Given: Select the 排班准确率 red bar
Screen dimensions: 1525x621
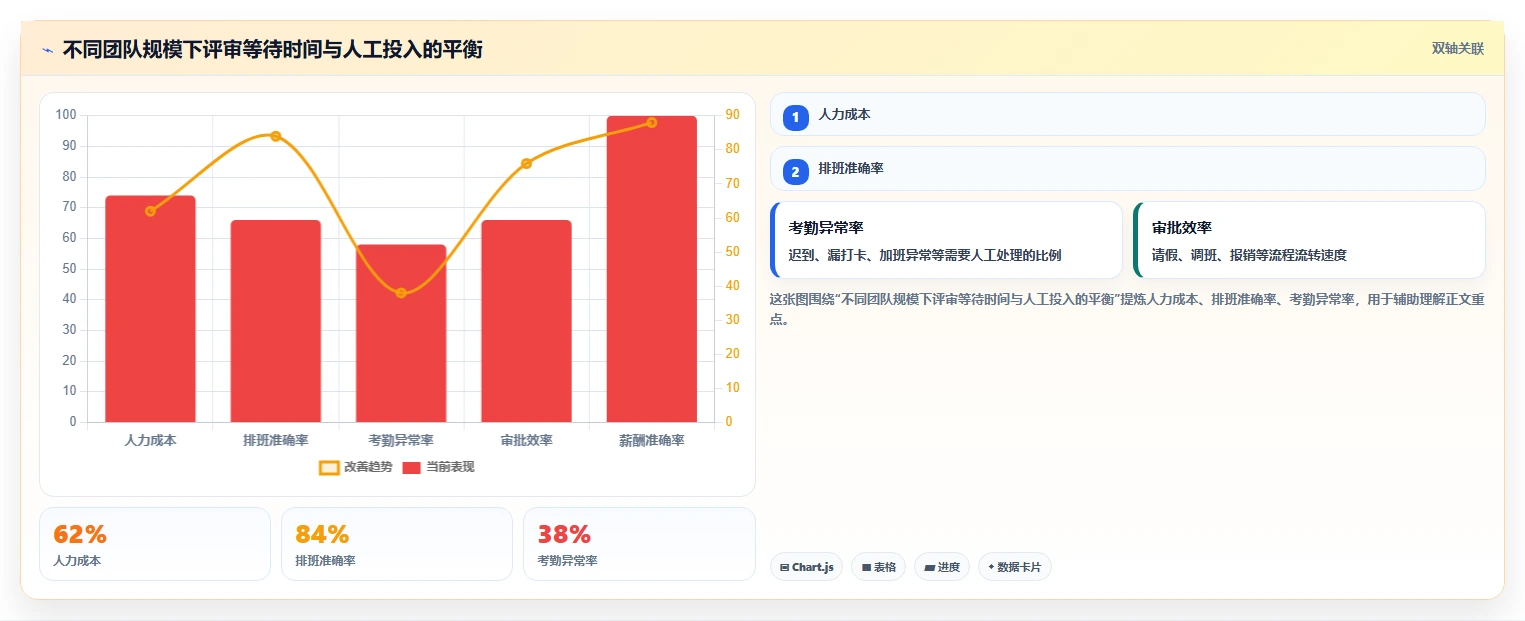Looking at the screenshot, I should (x=276, y=321).
